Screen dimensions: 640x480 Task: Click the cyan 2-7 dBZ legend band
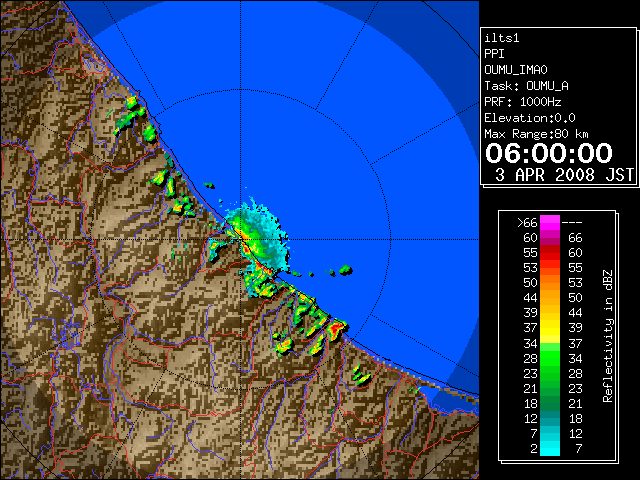tap(550, 448)
